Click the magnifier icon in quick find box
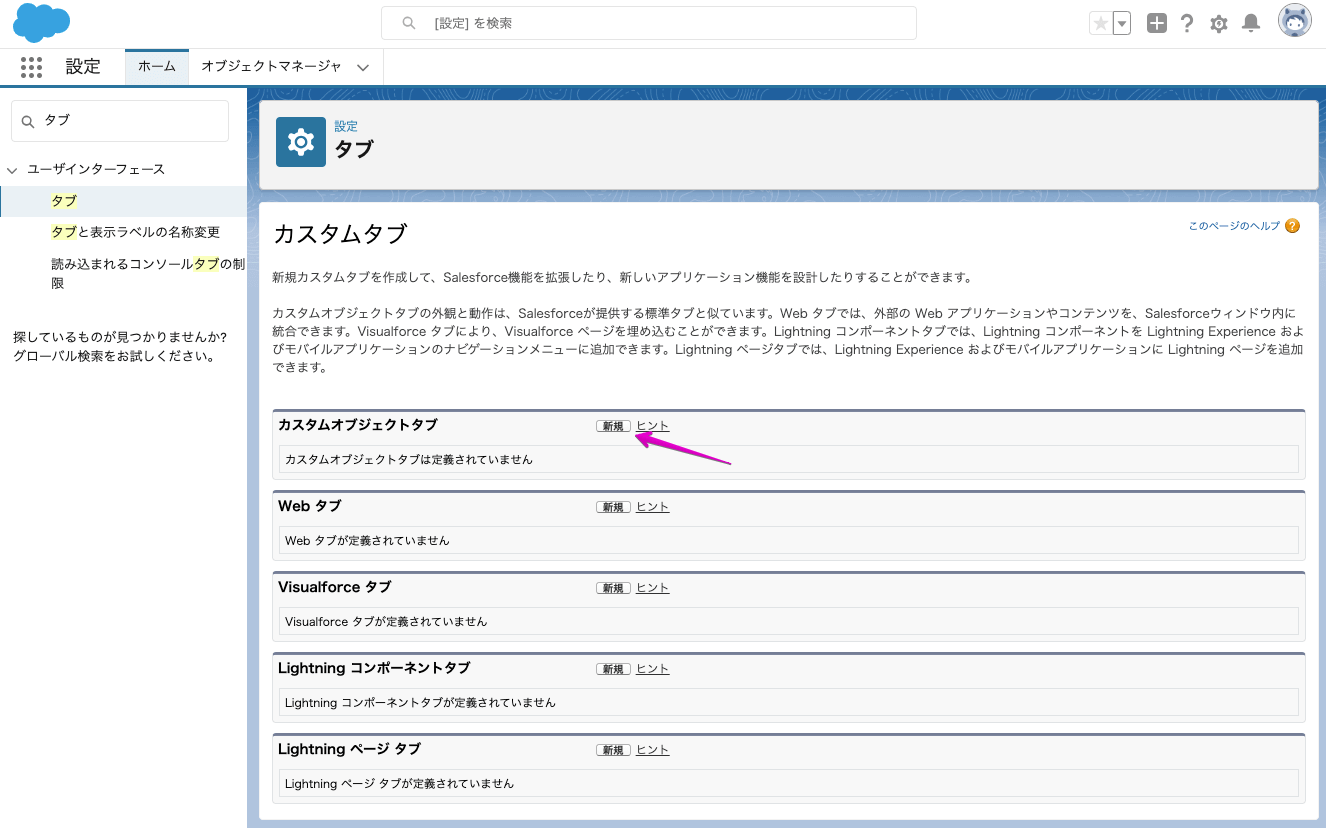This screenshot has height=828, width=1326. coord(28,120)
